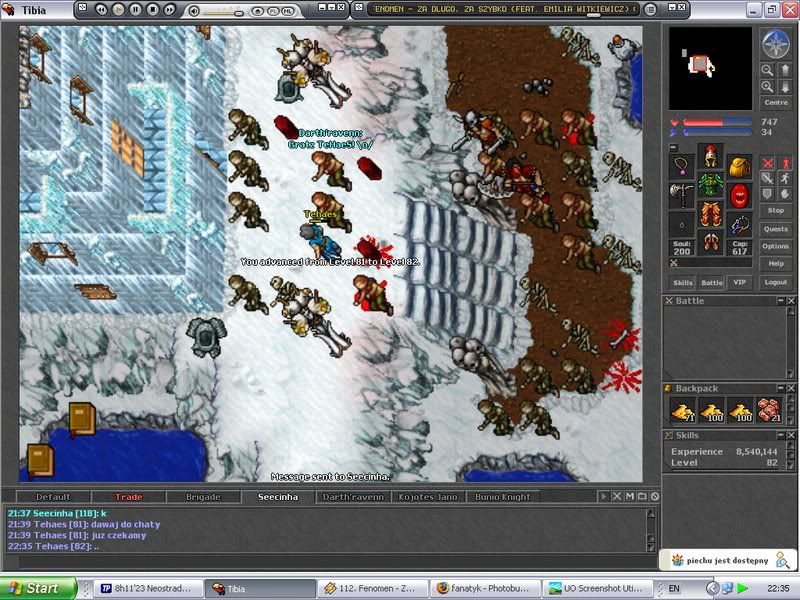Move the minimap down one floor
The height and width of the screenshot is (600, 800).
785,87
